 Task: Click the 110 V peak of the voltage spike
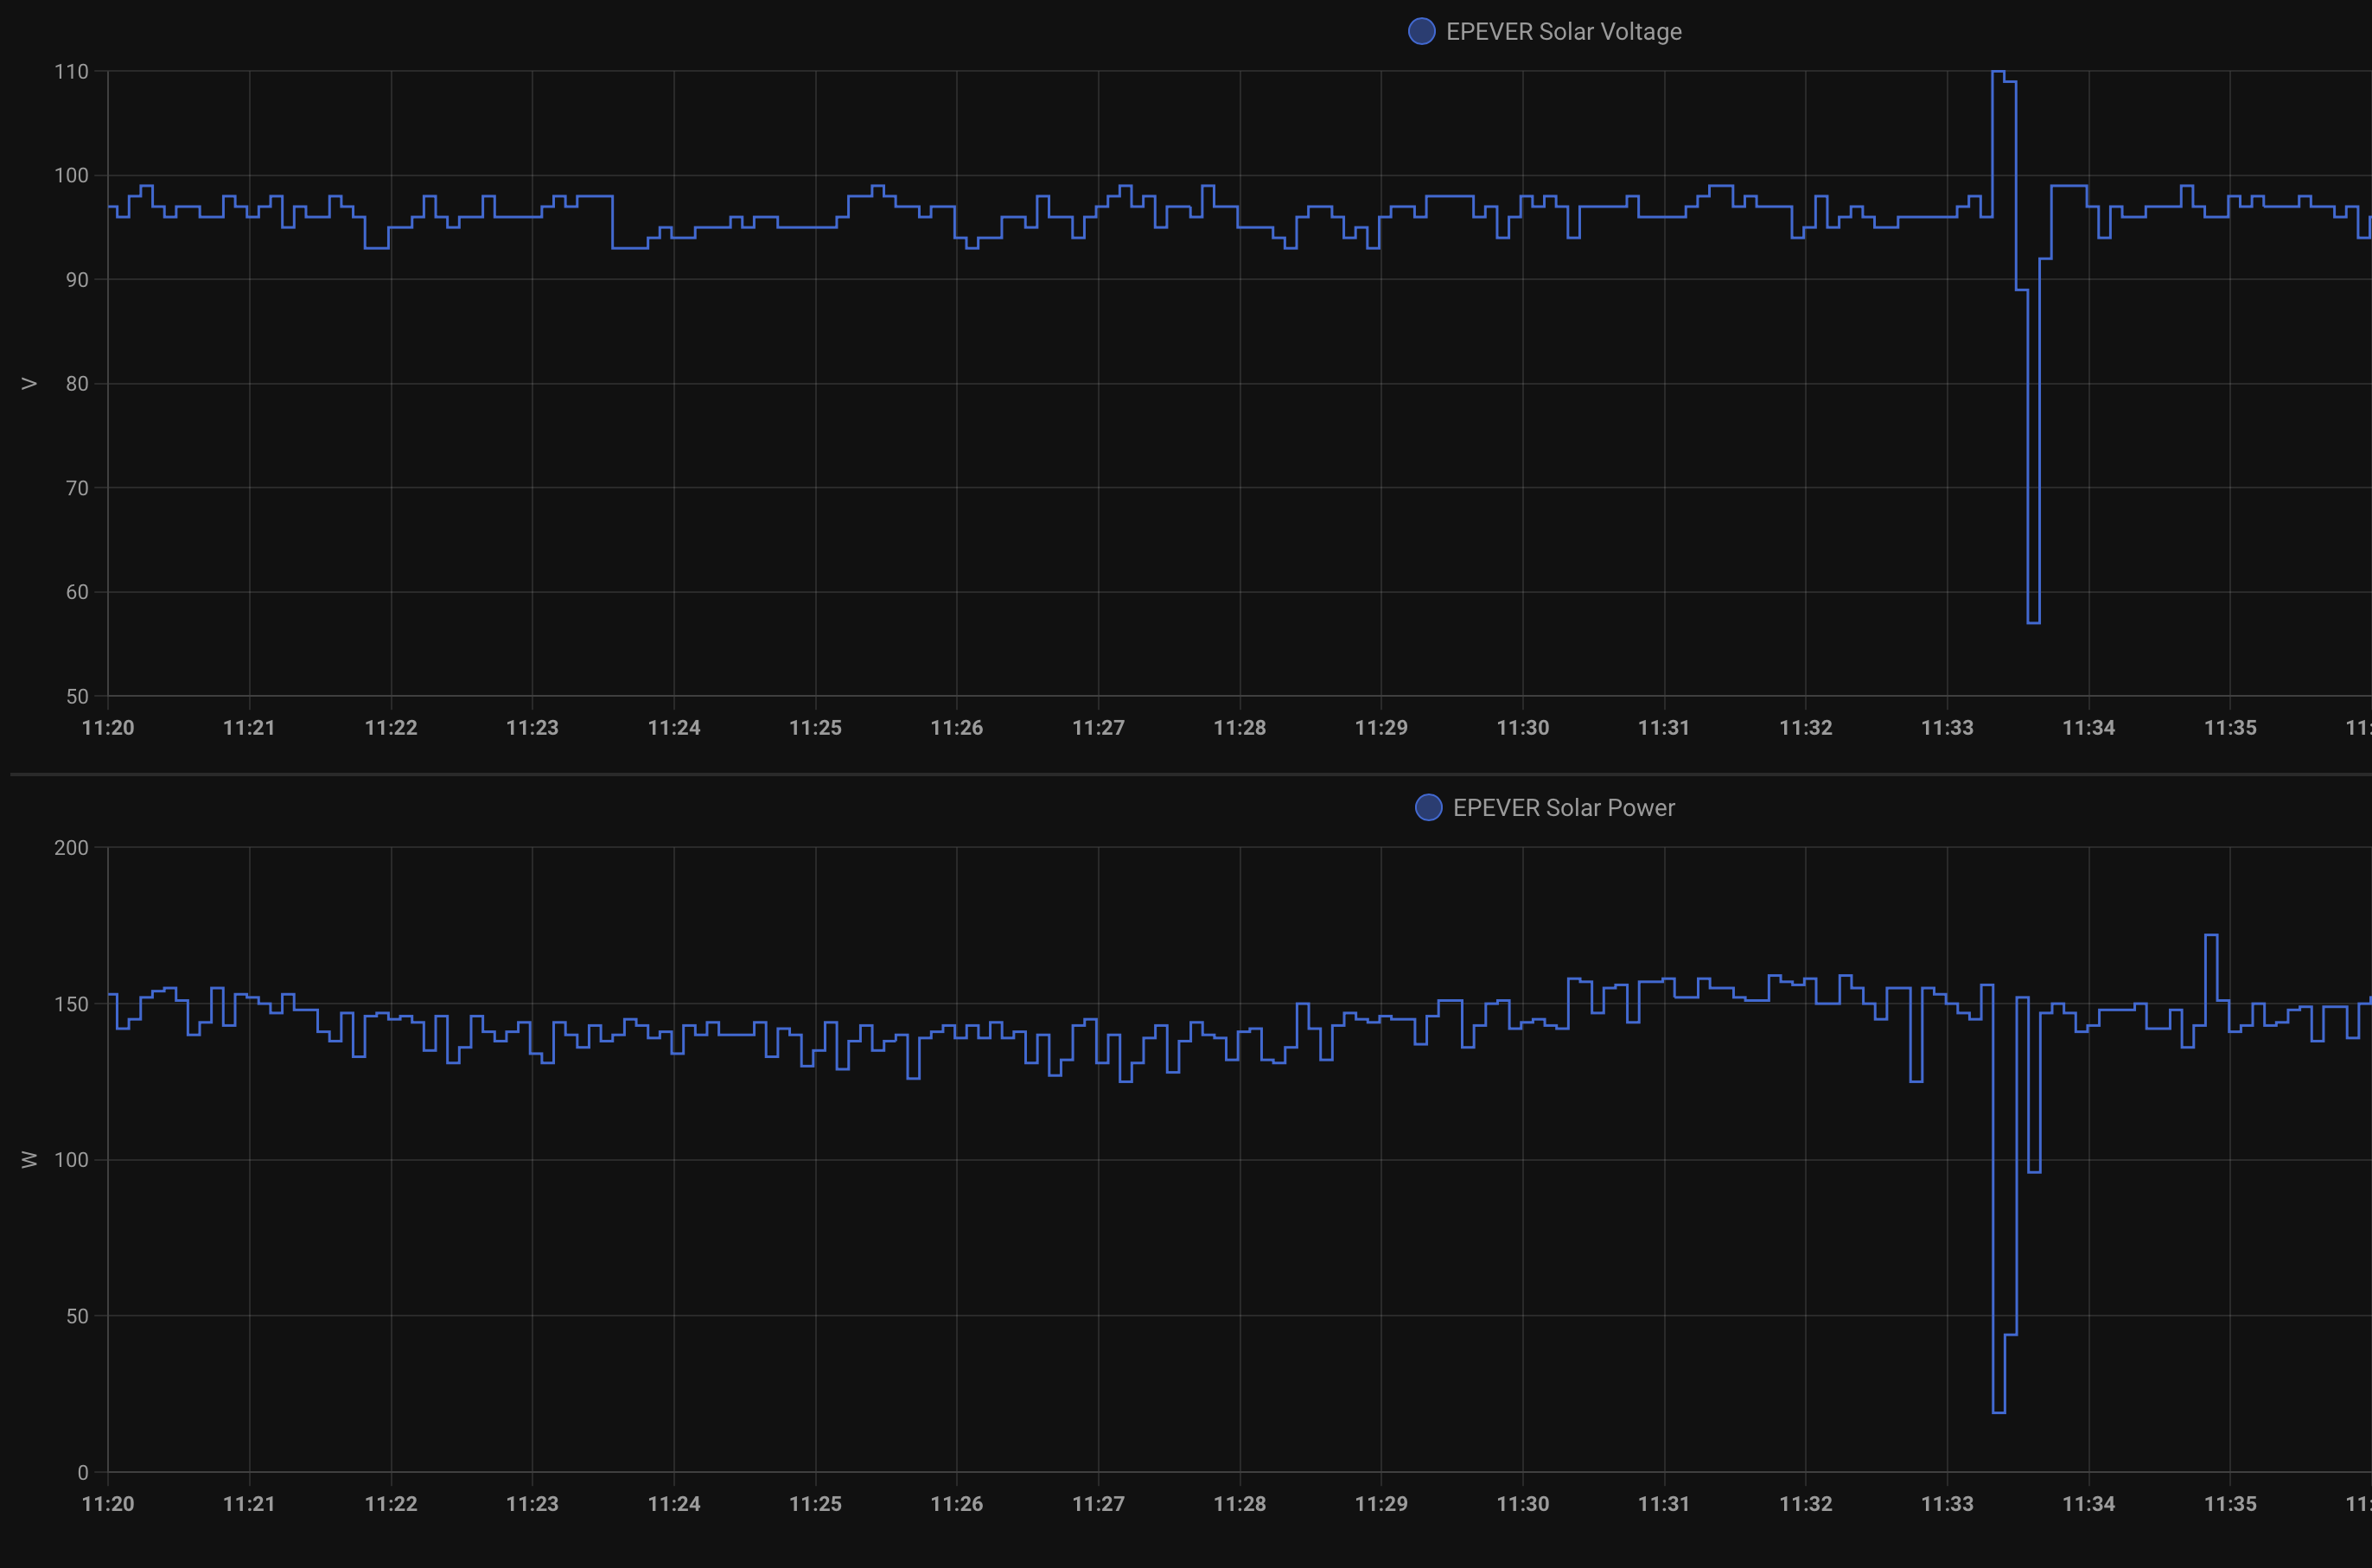(1998, 72)
